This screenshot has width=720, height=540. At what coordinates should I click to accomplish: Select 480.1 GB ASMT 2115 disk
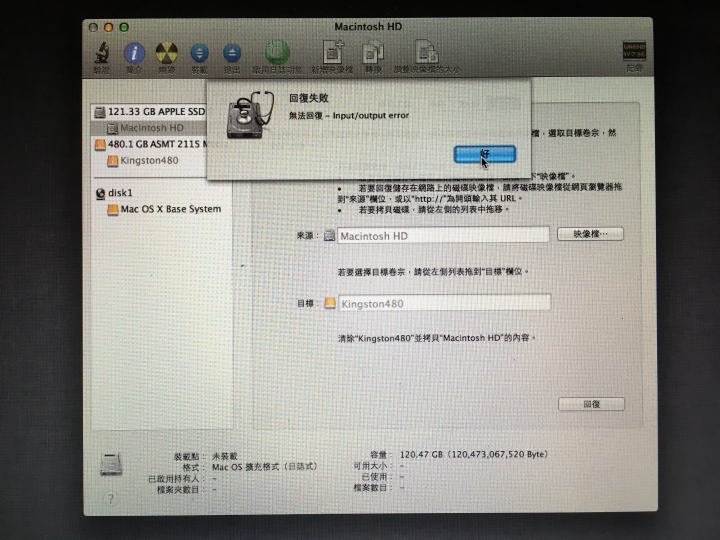point(150,144)
